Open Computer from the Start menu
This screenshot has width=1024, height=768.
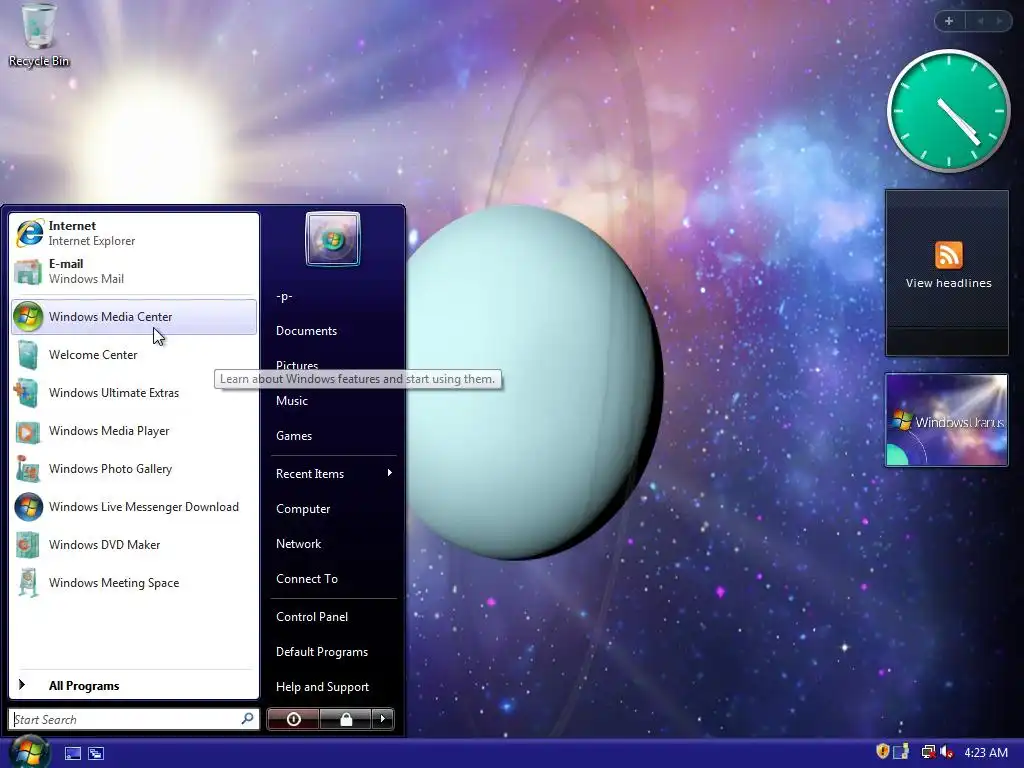pos(303,509)
